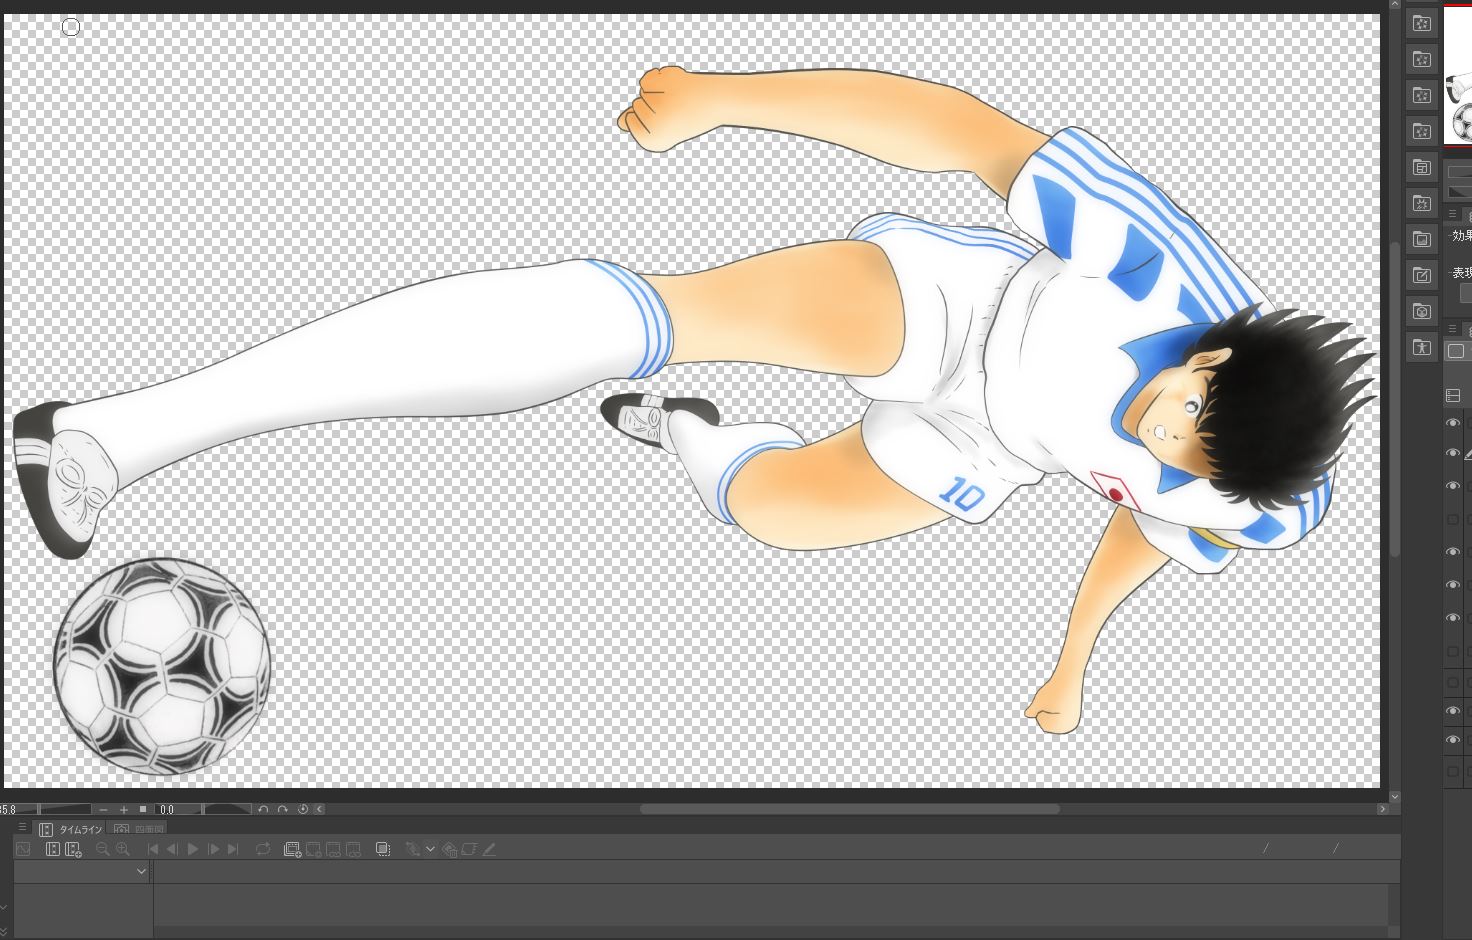Play the animation
This screenshot has height=940, width=1472.
(x=193, y=849)
